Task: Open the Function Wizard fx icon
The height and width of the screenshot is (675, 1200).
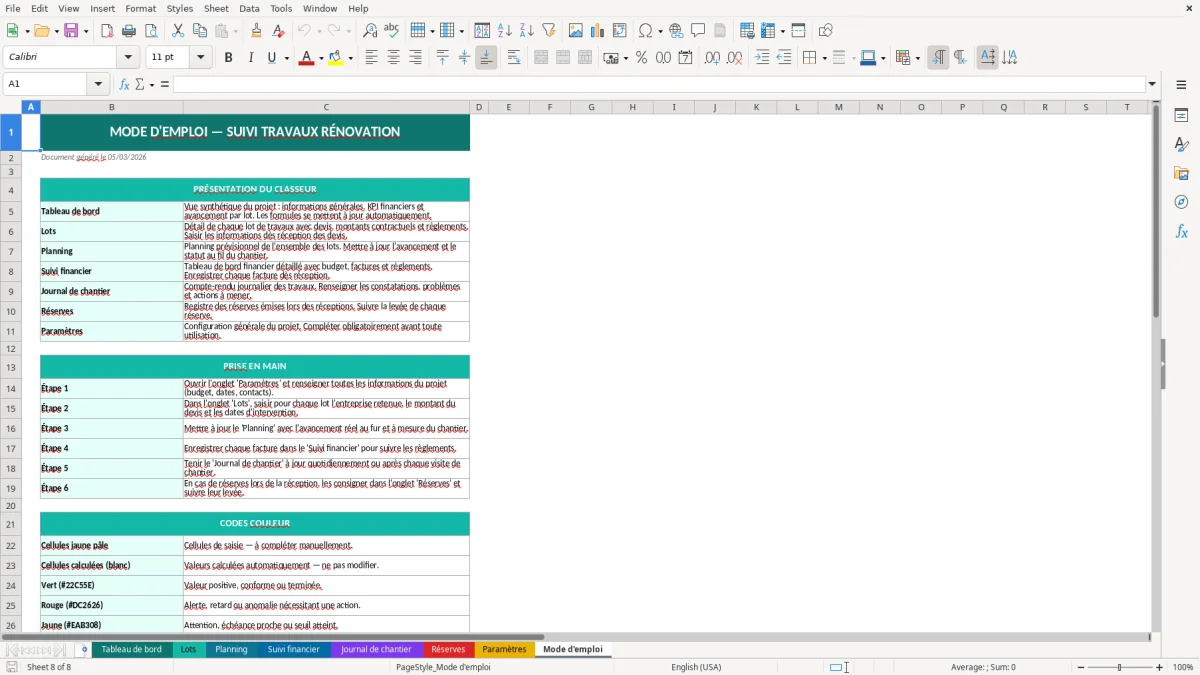Action: 124,84
